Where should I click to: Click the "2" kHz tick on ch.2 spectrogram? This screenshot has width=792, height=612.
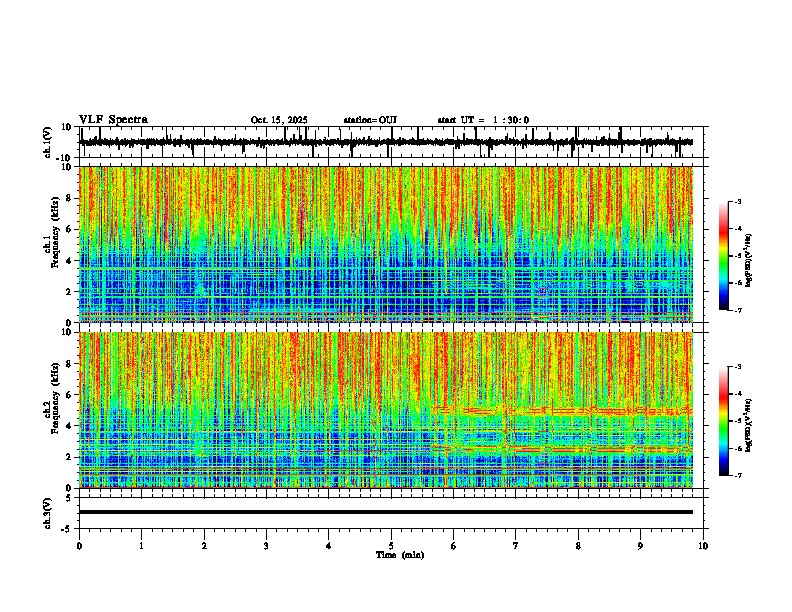pos(69,457)
